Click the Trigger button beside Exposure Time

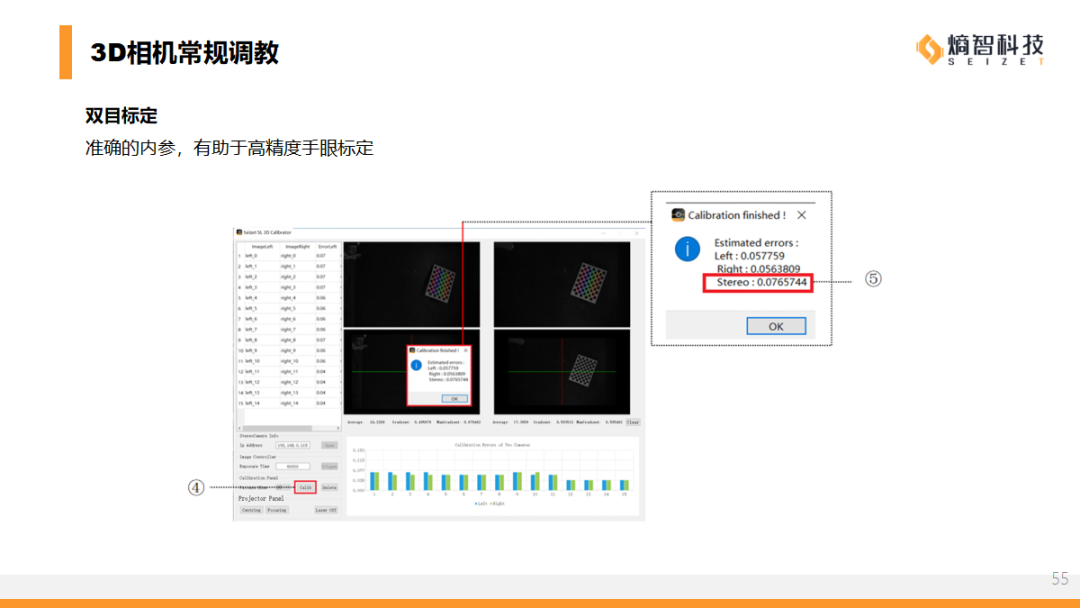click(329, 466)
